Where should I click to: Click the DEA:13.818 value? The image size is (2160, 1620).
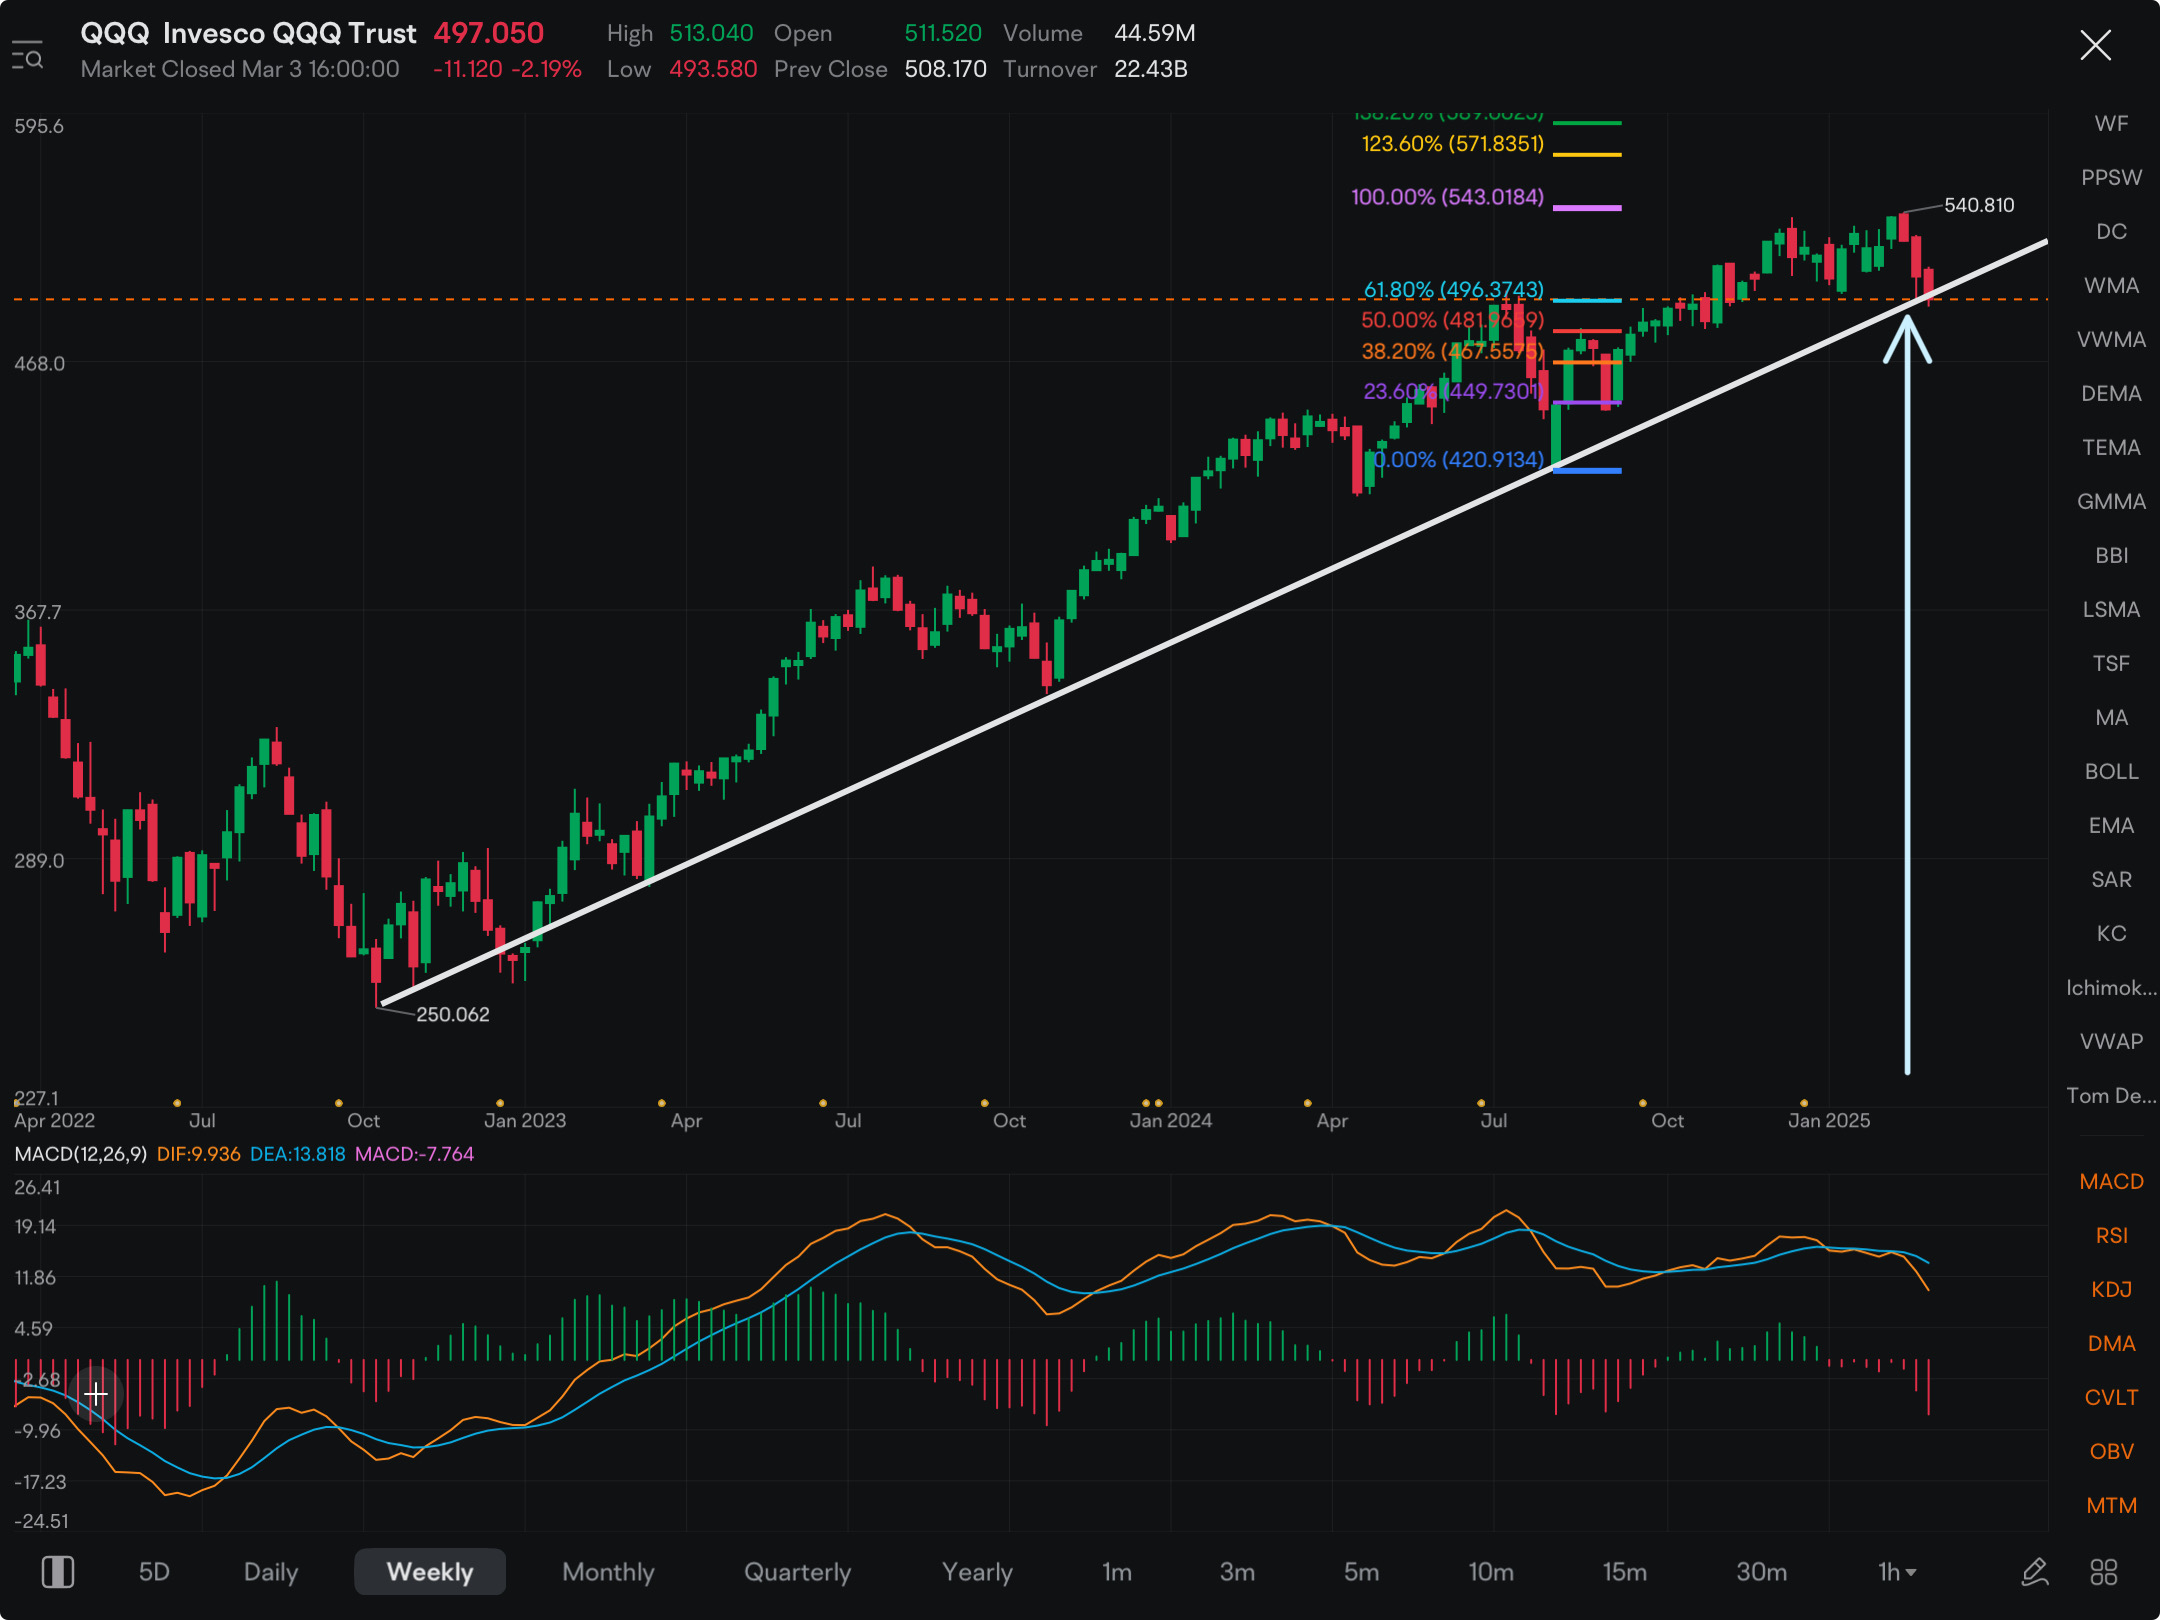(298, 1154)
